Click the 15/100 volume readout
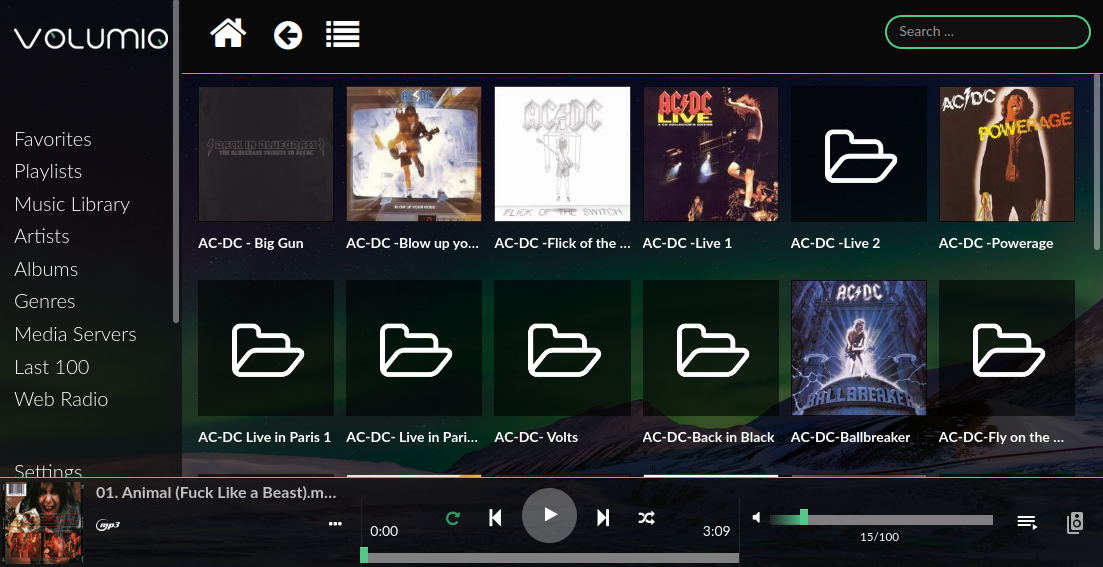Screen dimensions: 1103x567 pos(879,537)
